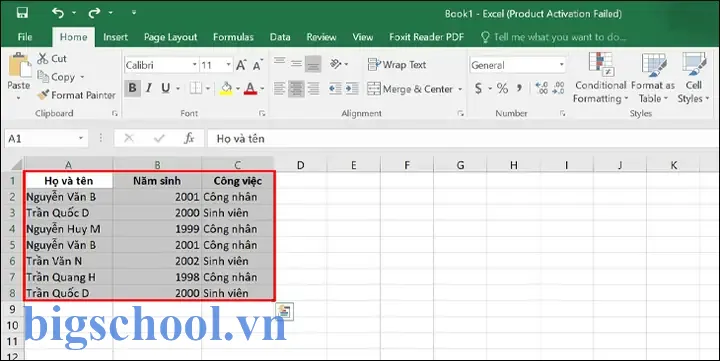The image size is (720, 361).
Task: Align text to the right
Action: (x=313, y=88)
